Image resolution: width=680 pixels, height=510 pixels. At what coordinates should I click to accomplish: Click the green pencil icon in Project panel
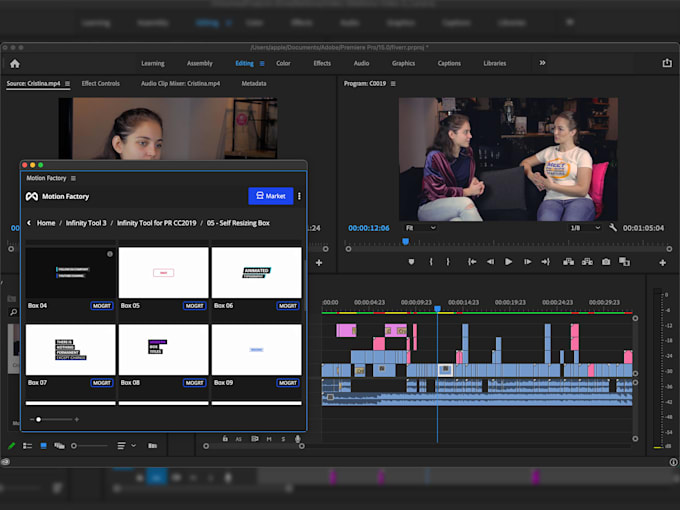12,445
